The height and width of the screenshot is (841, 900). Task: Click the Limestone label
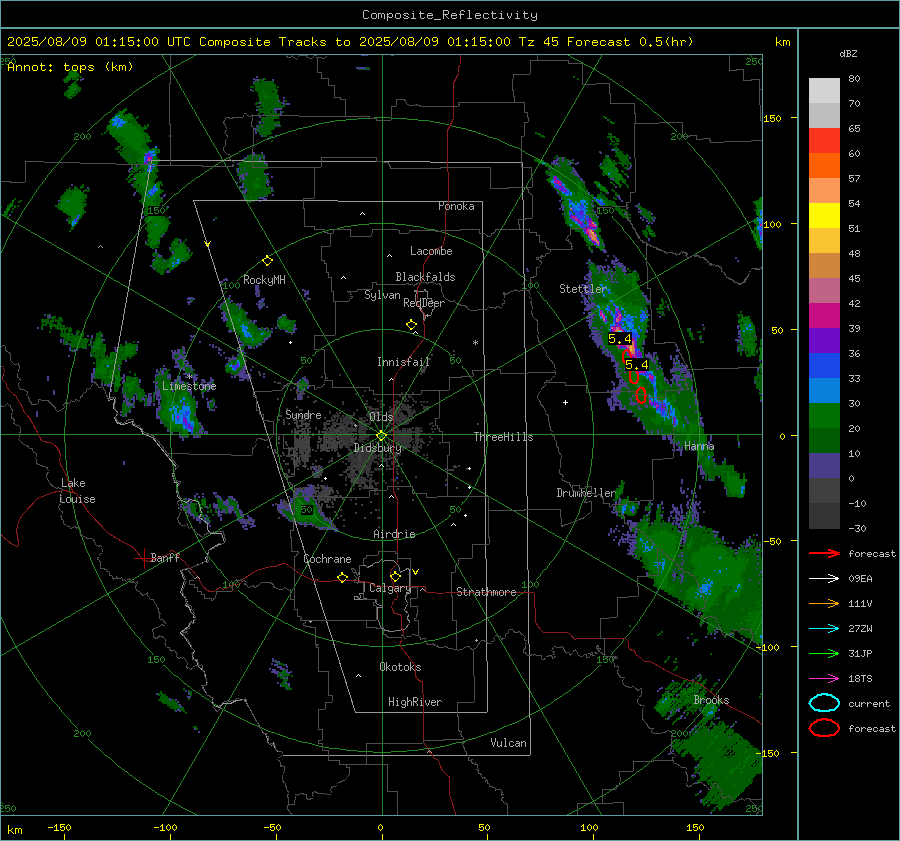coord(189,386)
